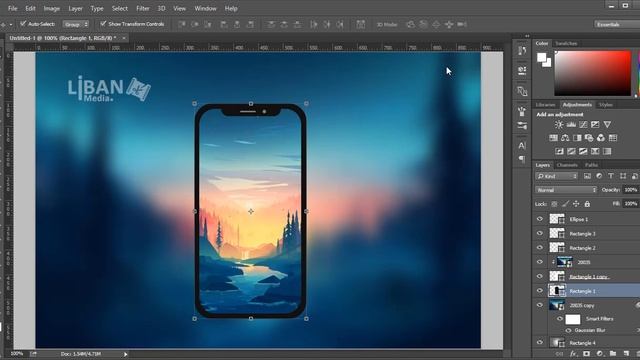Lock all layer attributes padlock
640x360 pixels.
[587, 204]
